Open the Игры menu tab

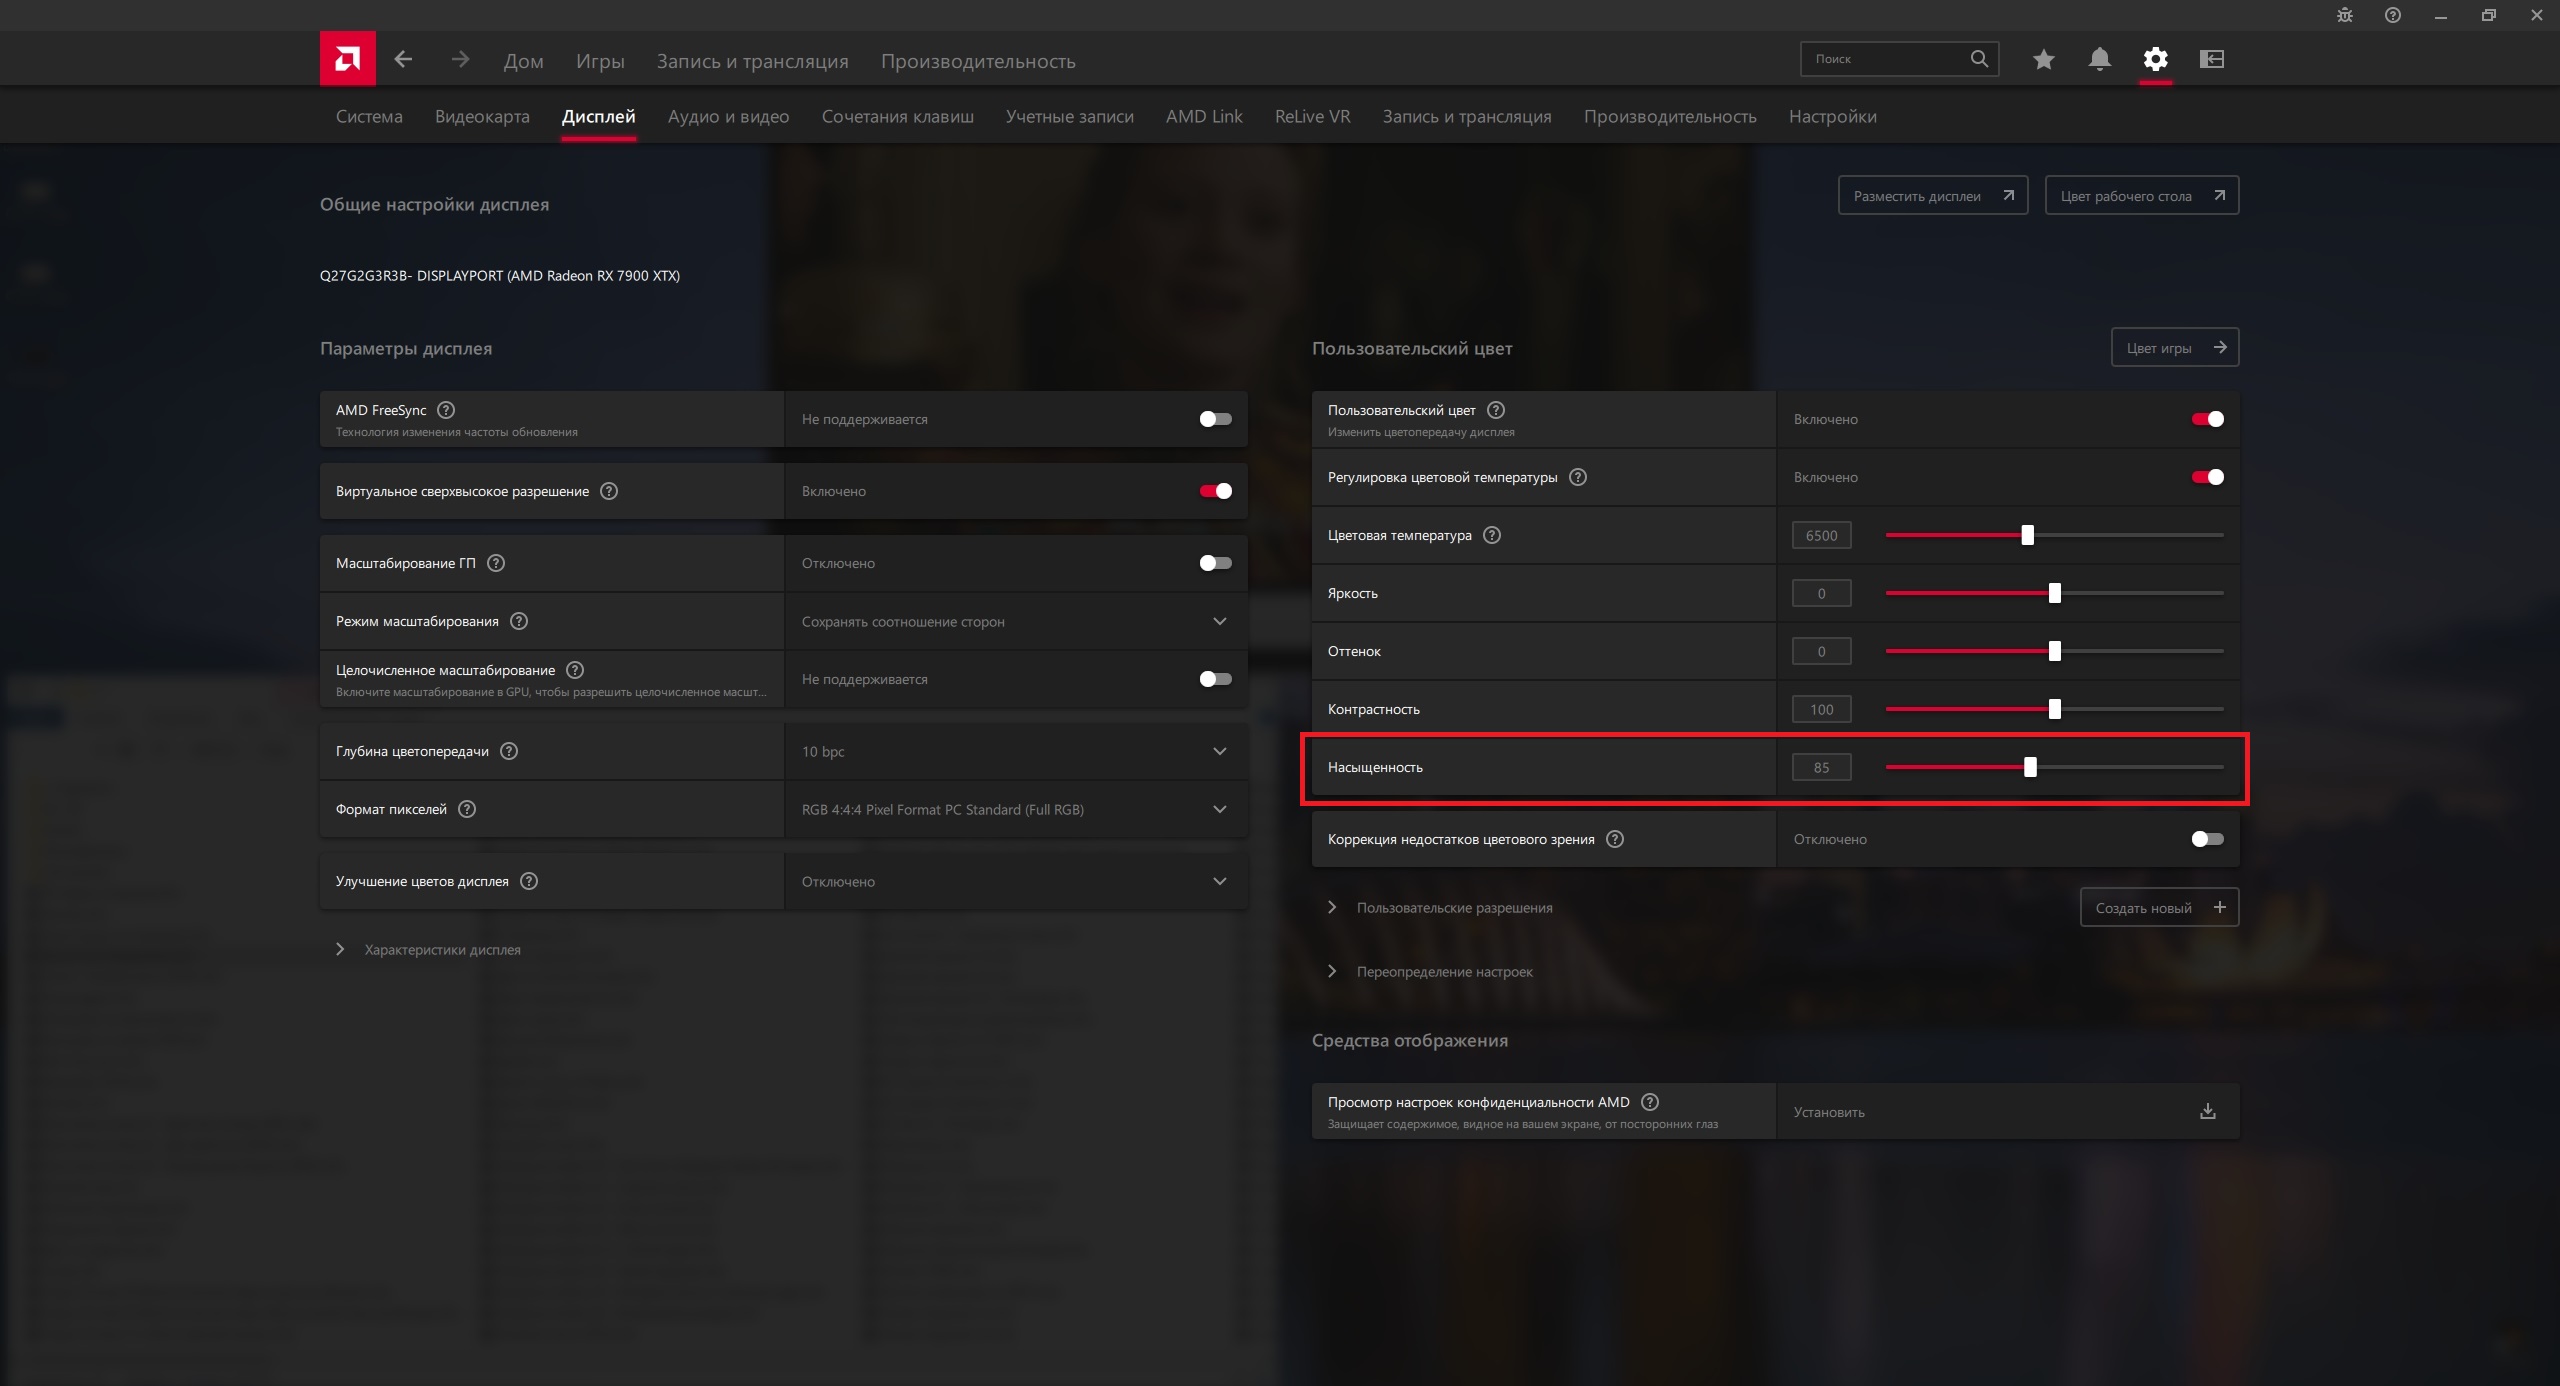[x=600, y=61]
